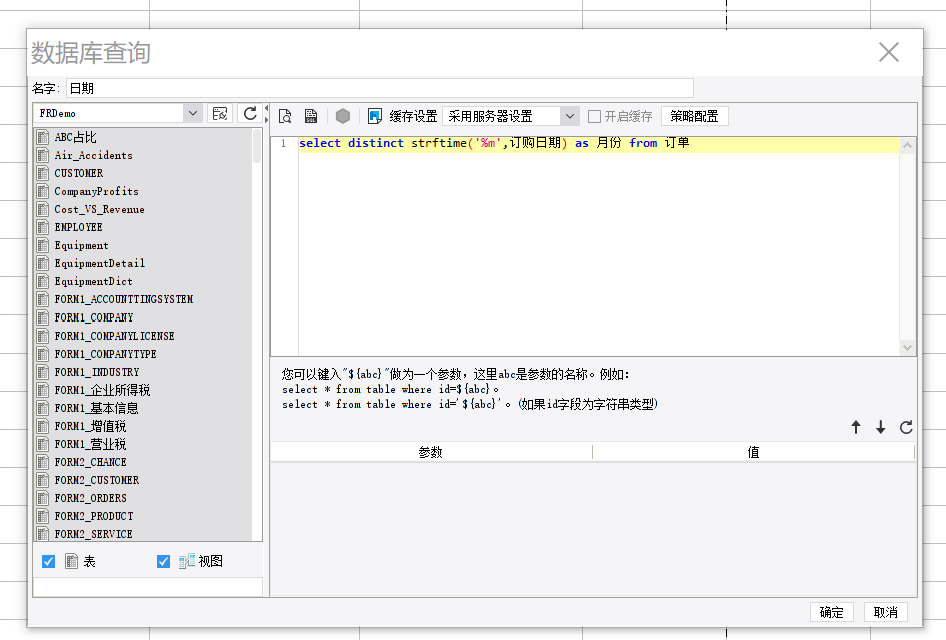
Task: Cancel with the 取消 button
Action: click(886, 612)
